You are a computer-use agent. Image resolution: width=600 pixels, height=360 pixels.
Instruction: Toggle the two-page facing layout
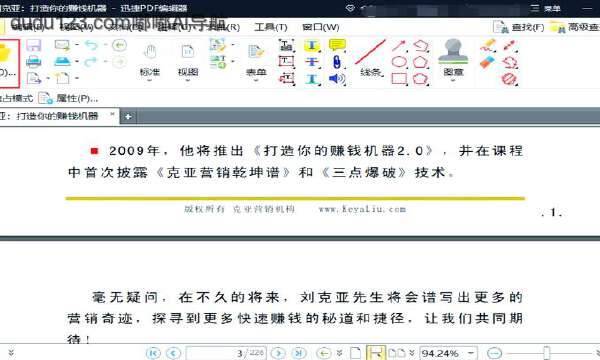point(397,353)
